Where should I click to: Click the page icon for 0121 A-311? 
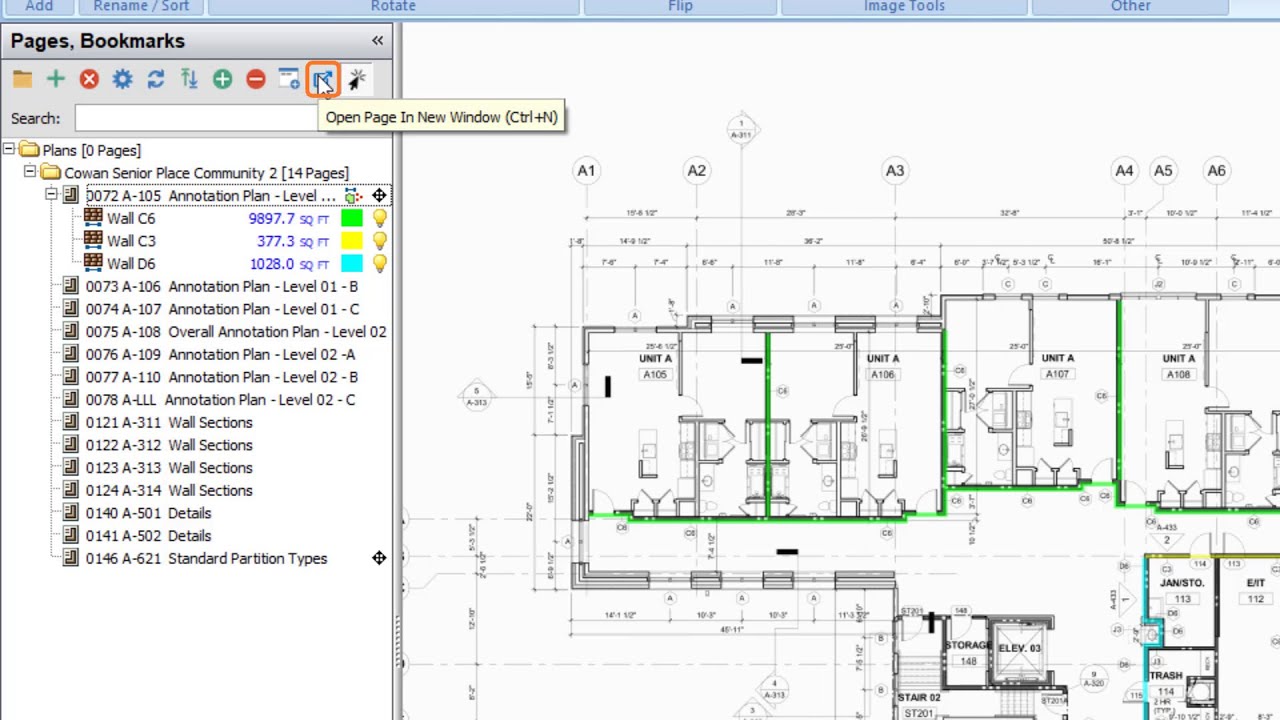(70, 422)
